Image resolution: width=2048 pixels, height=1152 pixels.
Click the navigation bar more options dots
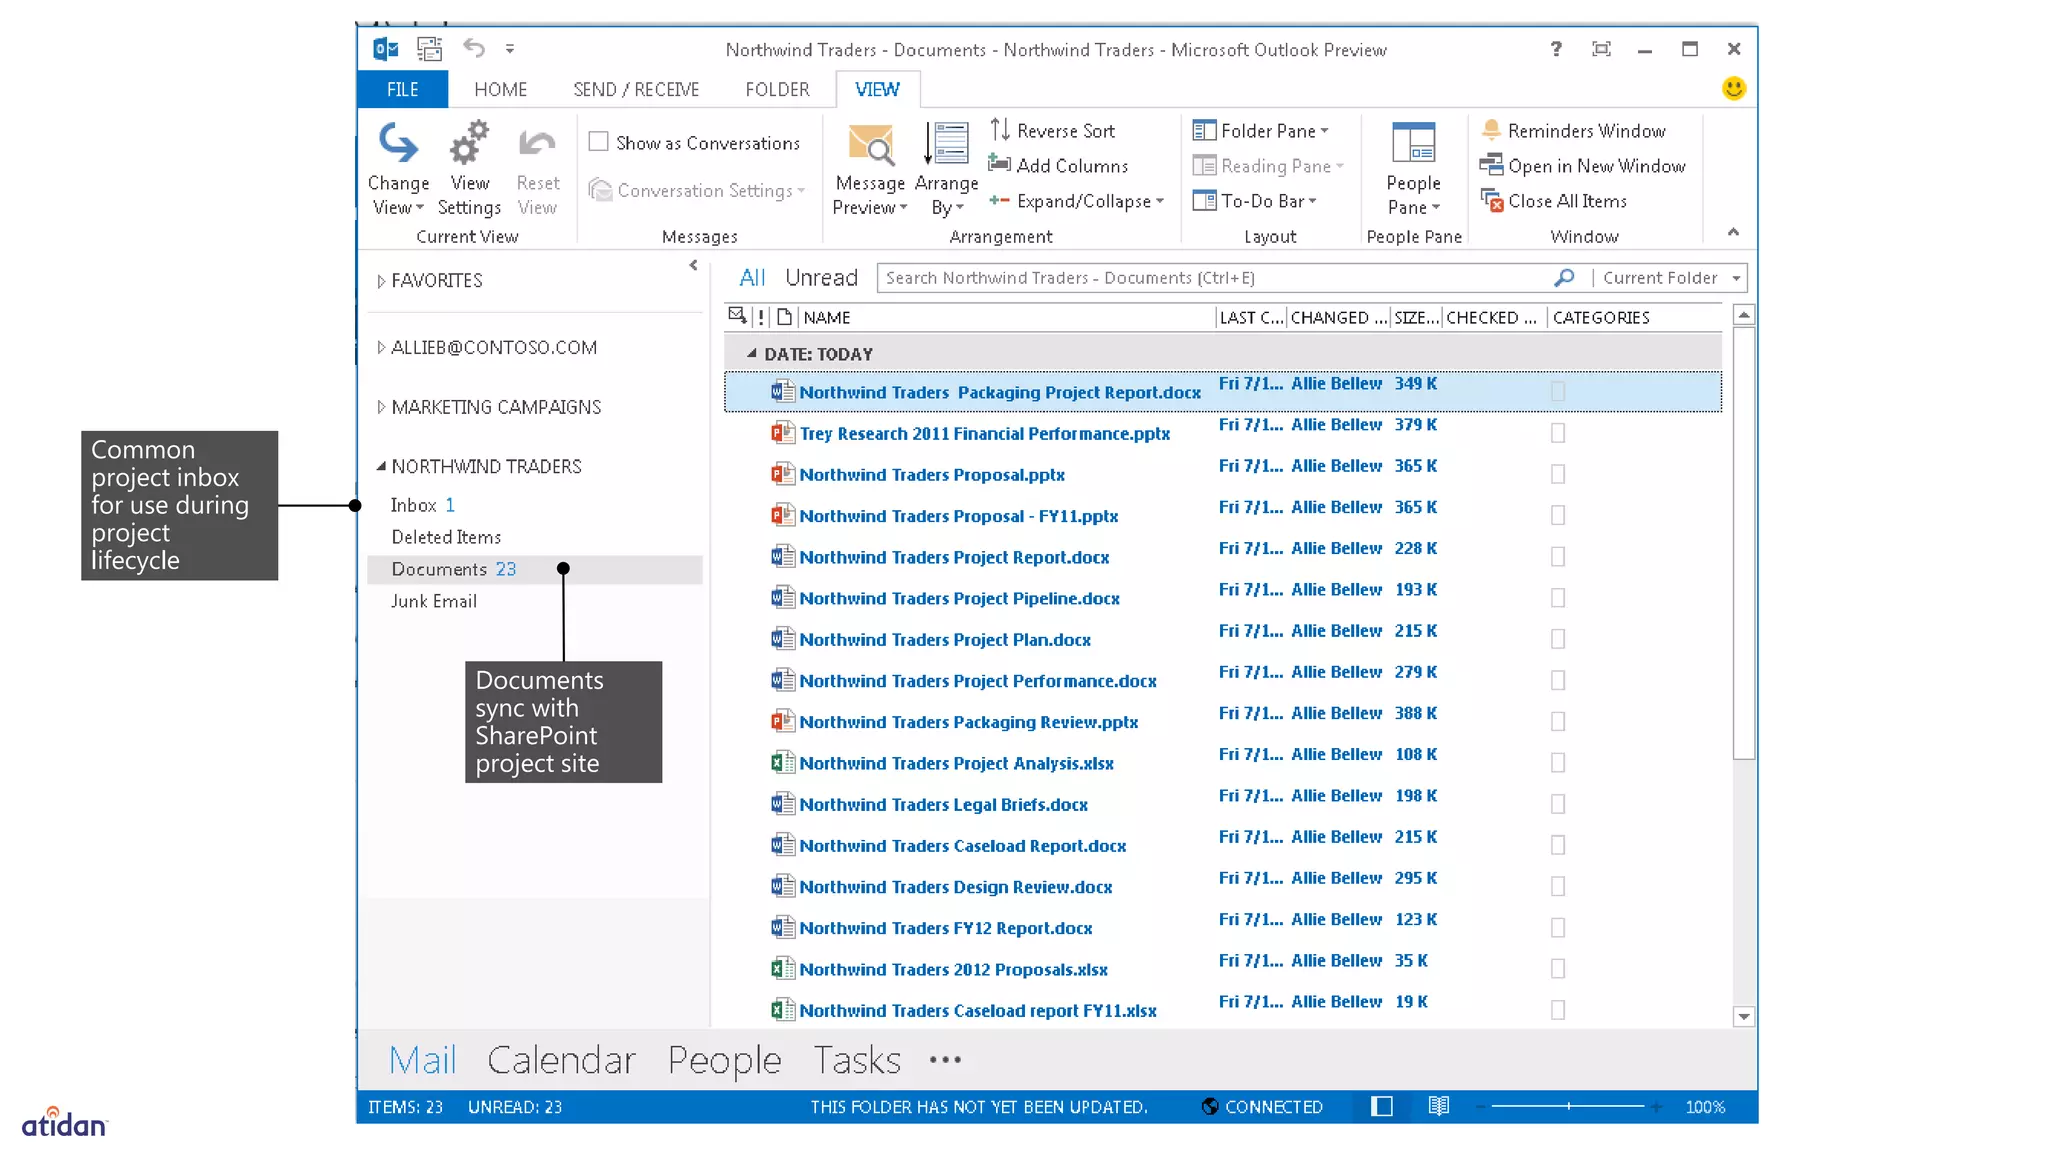945,1059
